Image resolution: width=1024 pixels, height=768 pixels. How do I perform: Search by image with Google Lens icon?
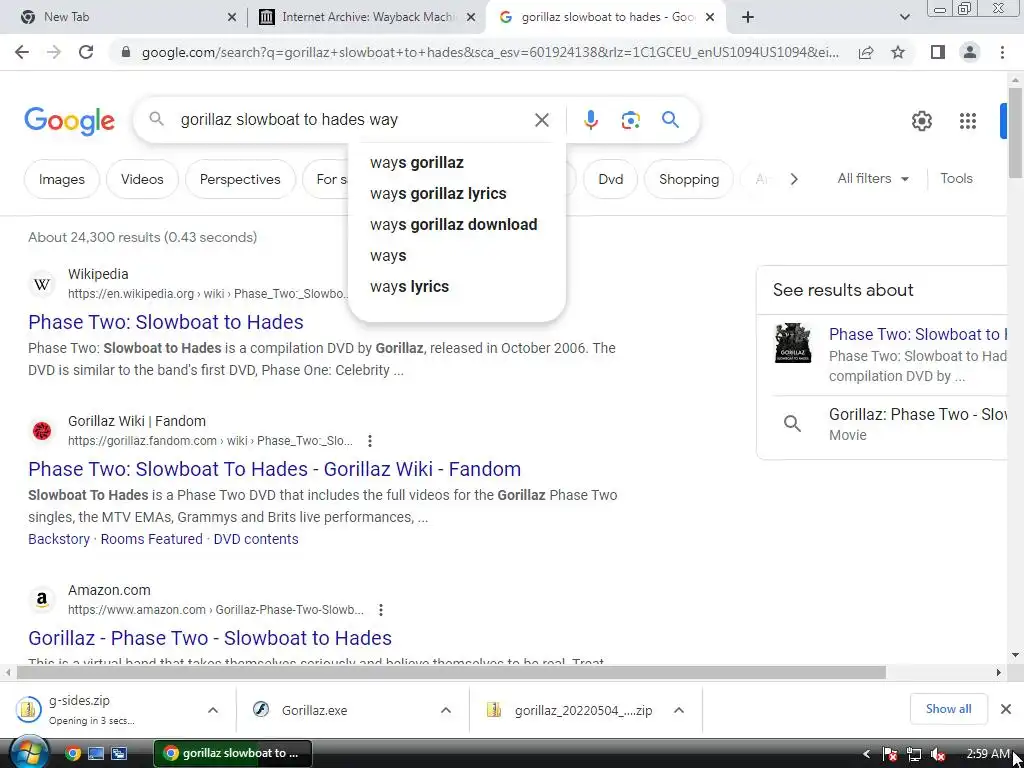(x=630, y=120)
